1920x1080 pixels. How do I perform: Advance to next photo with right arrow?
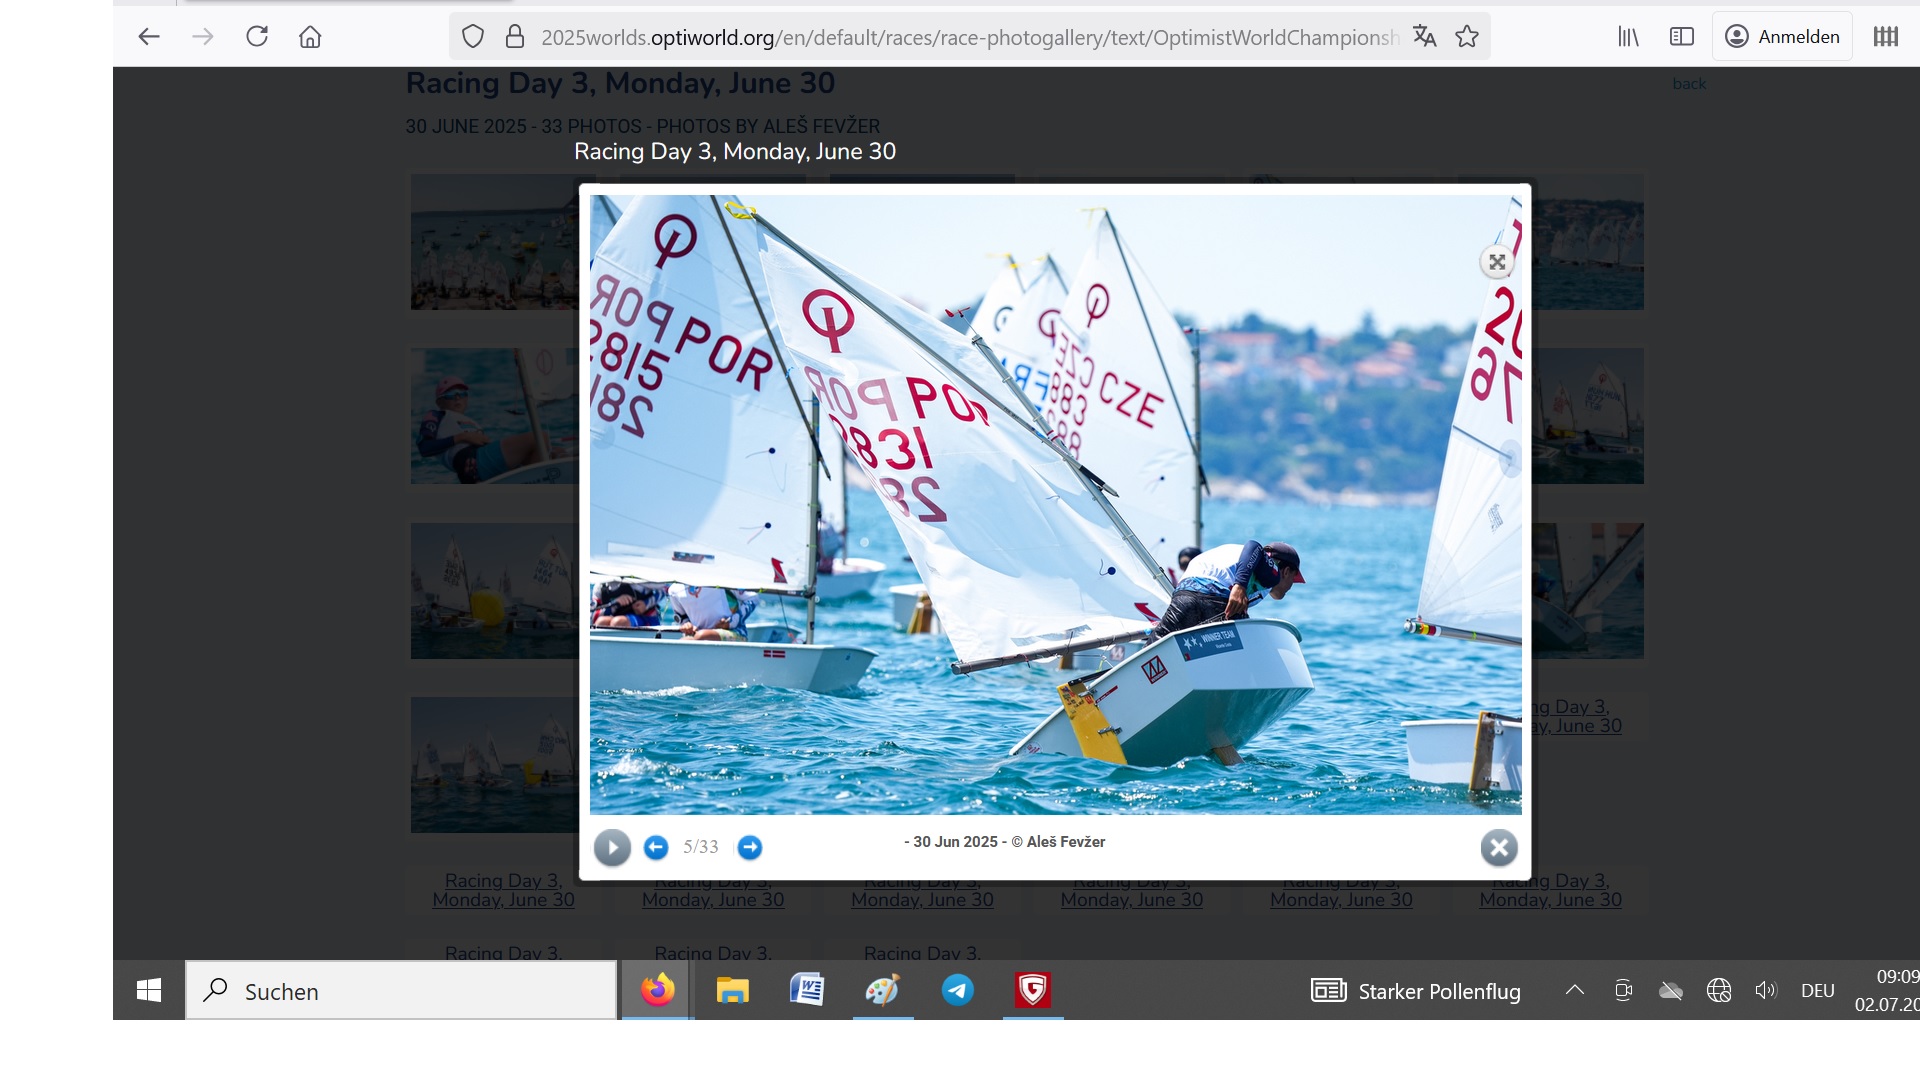click(749, 848)
